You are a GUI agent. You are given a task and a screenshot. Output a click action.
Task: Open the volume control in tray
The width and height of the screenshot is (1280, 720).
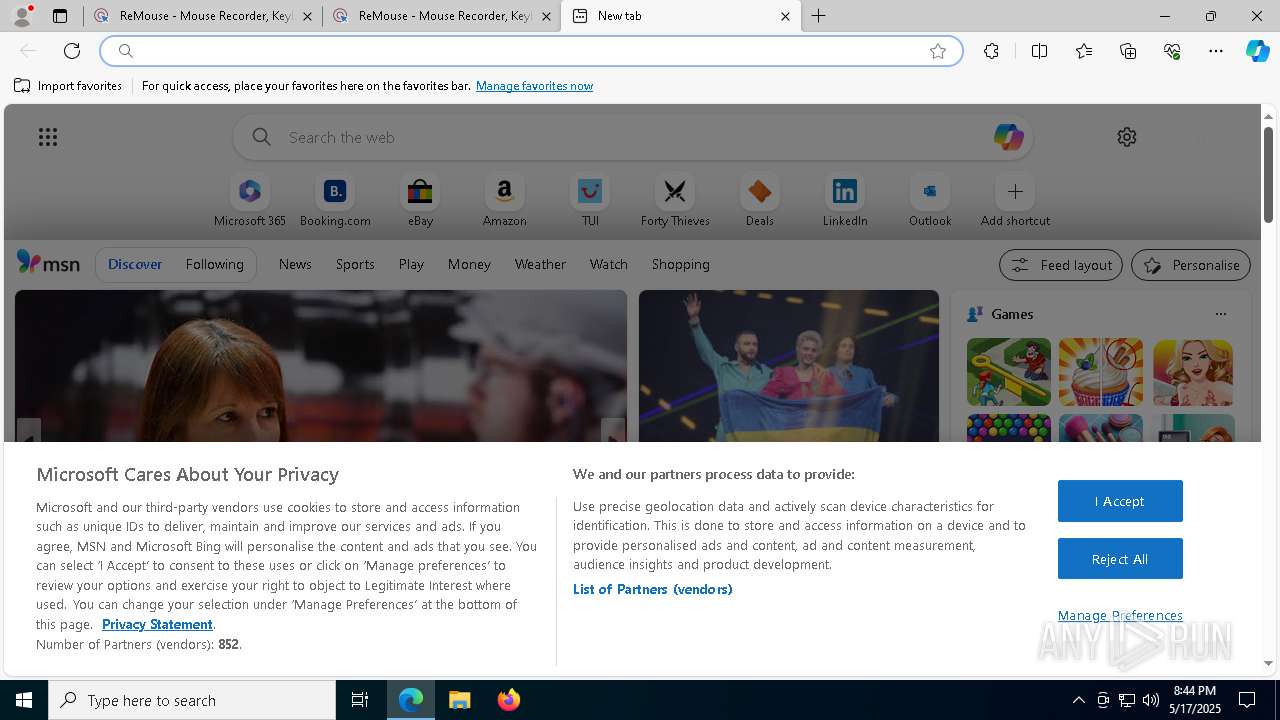[1151, 700]
